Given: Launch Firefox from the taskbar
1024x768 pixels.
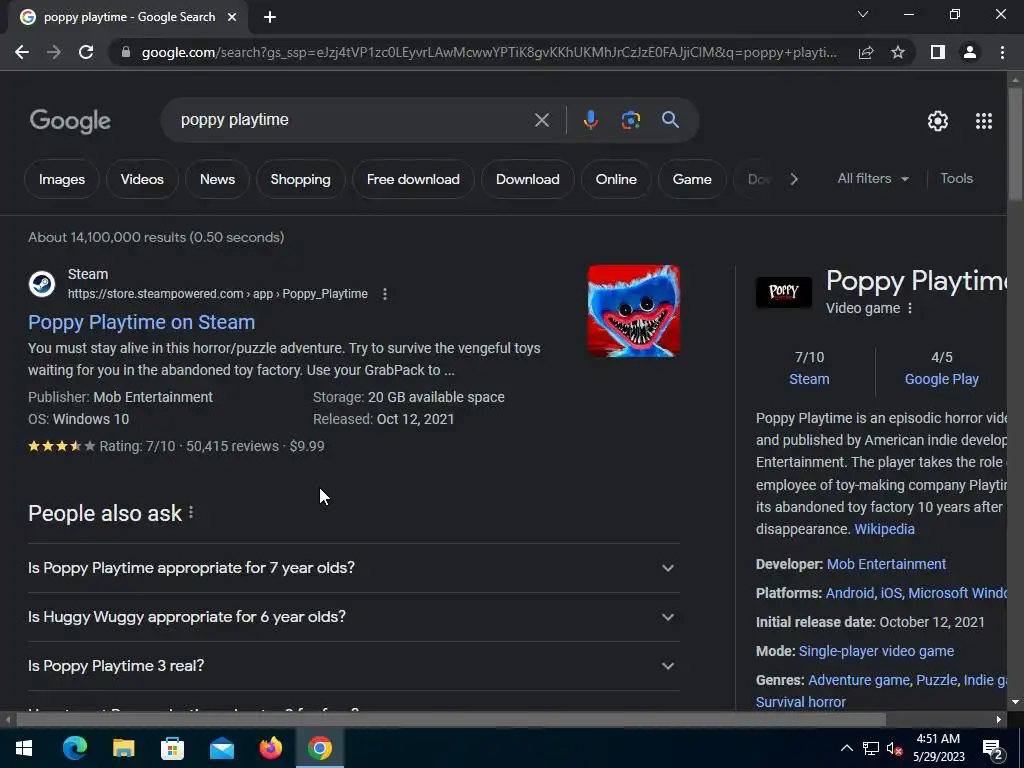Looking at the screenshot, I should pyautogui.click(x=271, y=748).
